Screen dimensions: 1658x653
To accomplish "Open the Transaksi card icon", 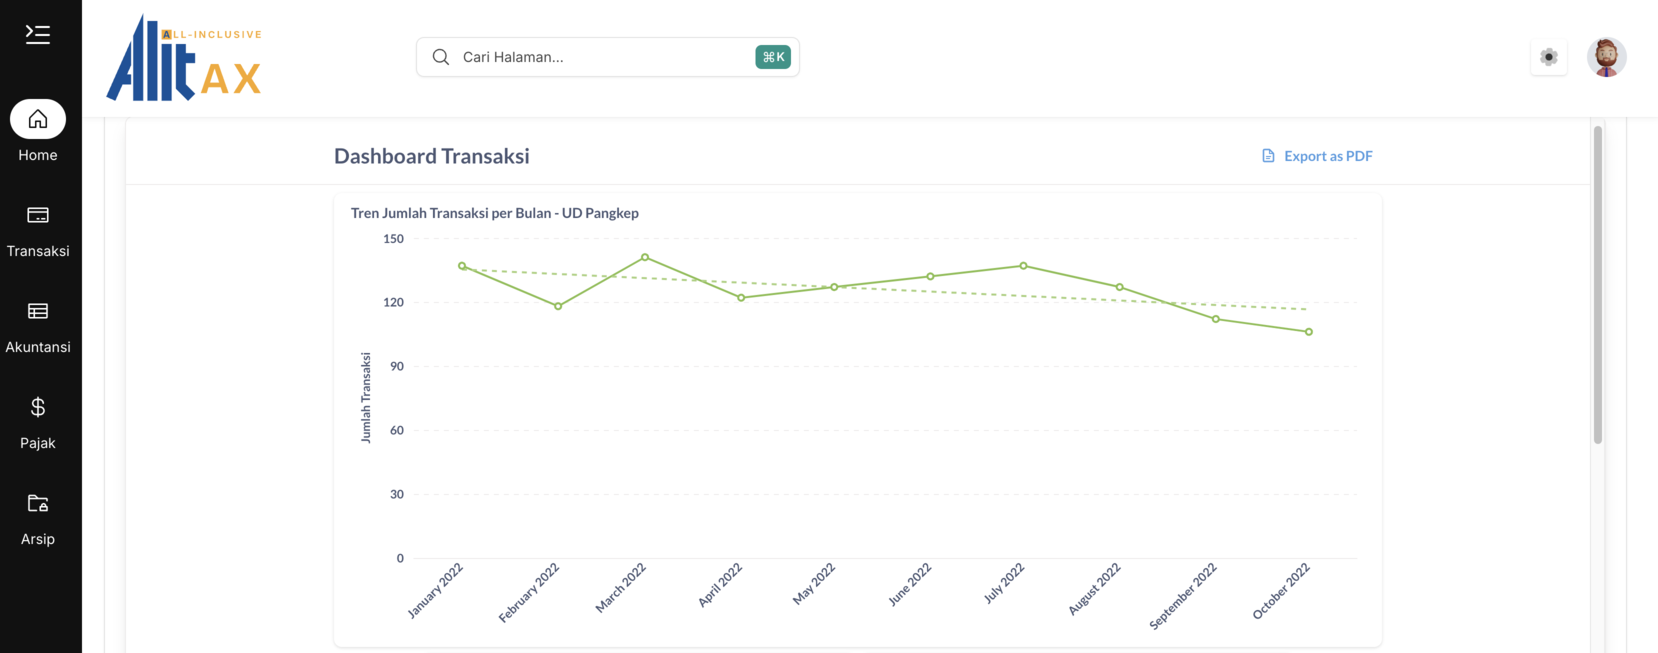I will pyautogui.click(x=38, y=215).
